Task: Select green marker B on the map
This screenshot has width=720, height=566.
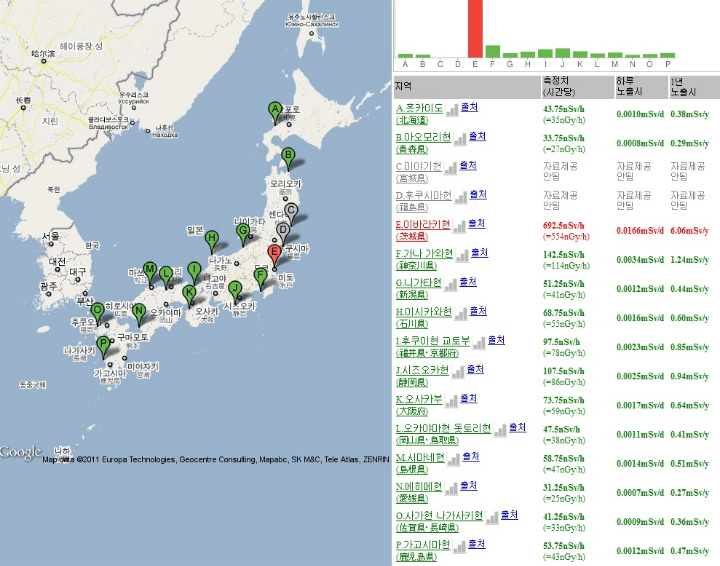Action: (288, 156)
